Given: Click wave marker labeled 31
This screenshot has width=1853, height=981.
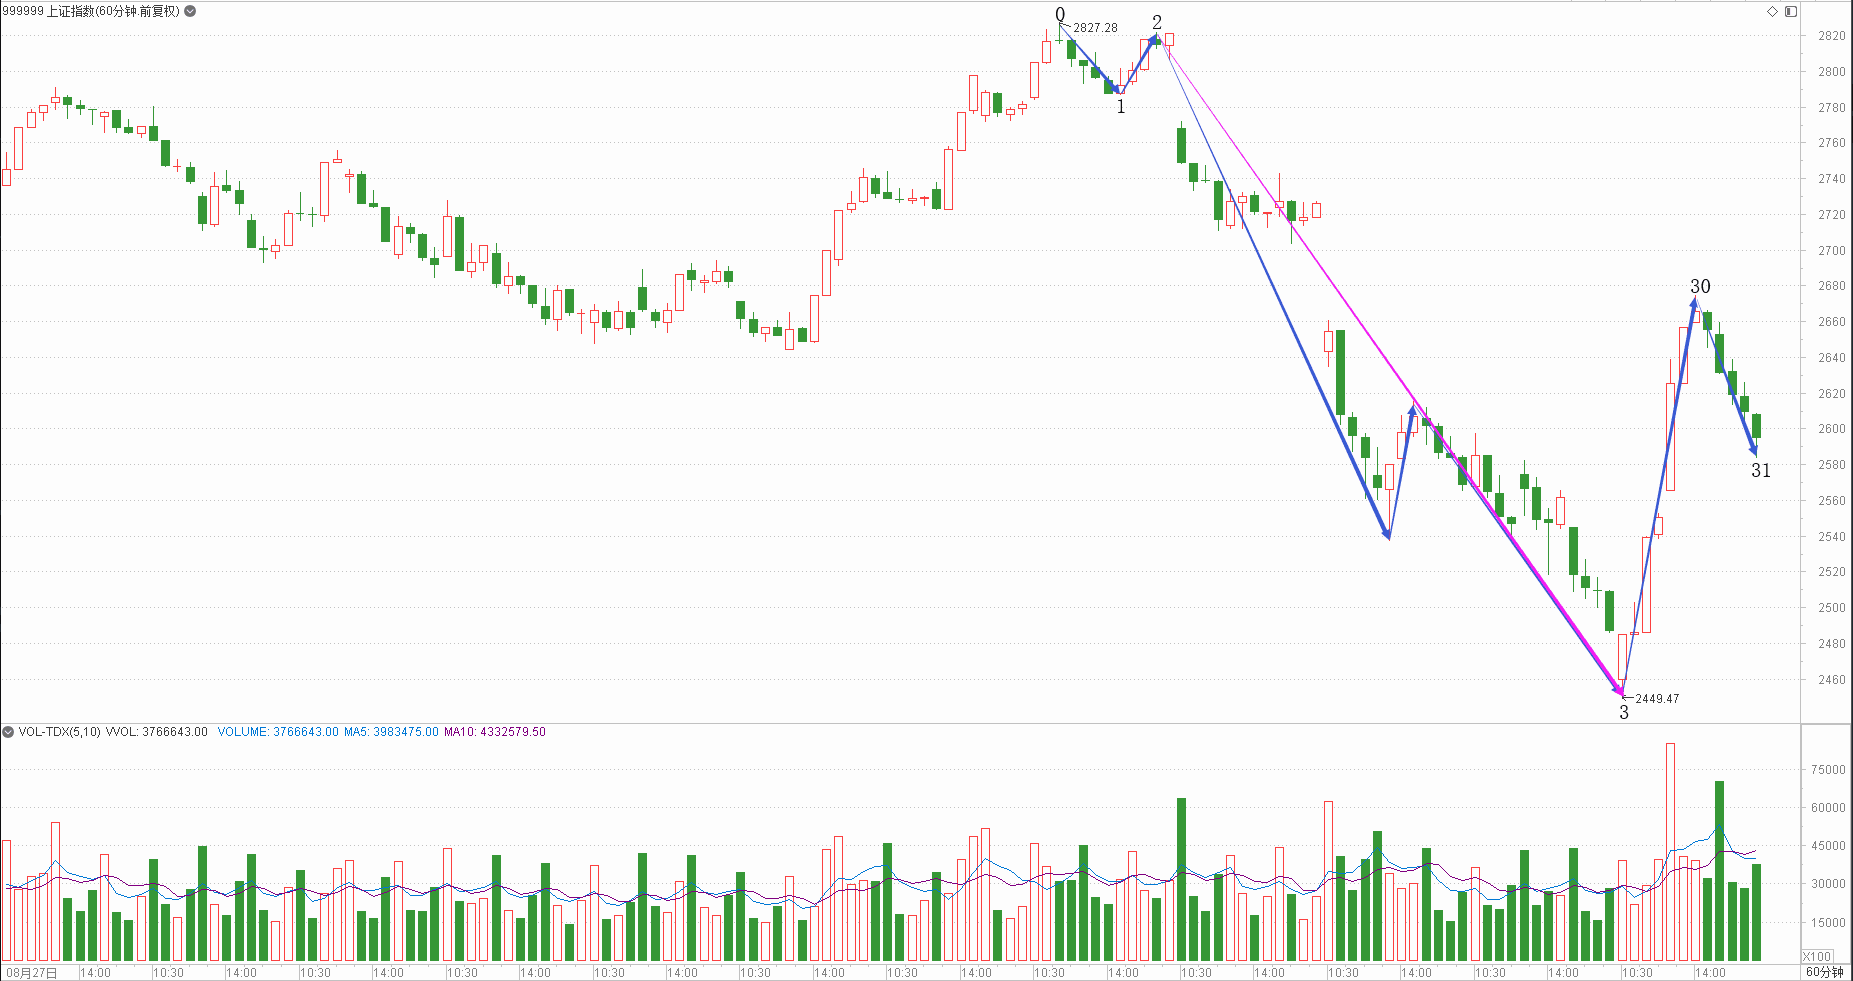Looking at the screenshot, I should [x=1761, y=470].
